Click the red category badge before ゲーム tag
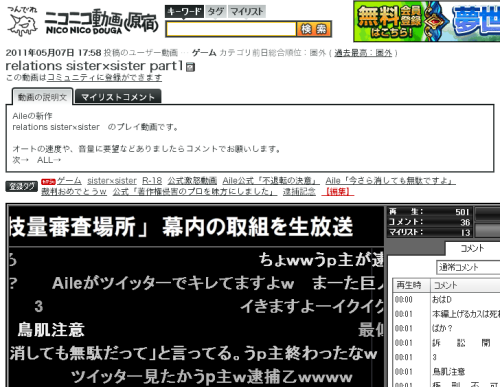This screenshot has width=500, height=387. click(48, 182)
